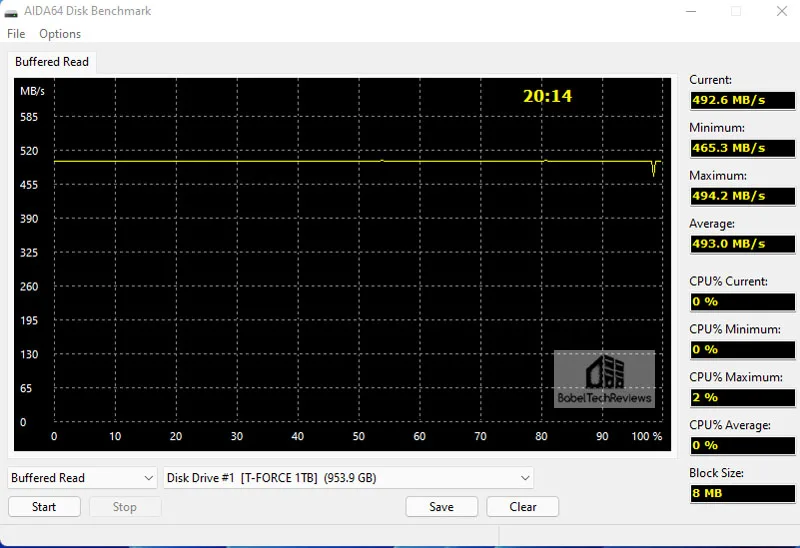
Task: Minimize the AIDA64 Disk Benchmark window
Action: point(691,11)
